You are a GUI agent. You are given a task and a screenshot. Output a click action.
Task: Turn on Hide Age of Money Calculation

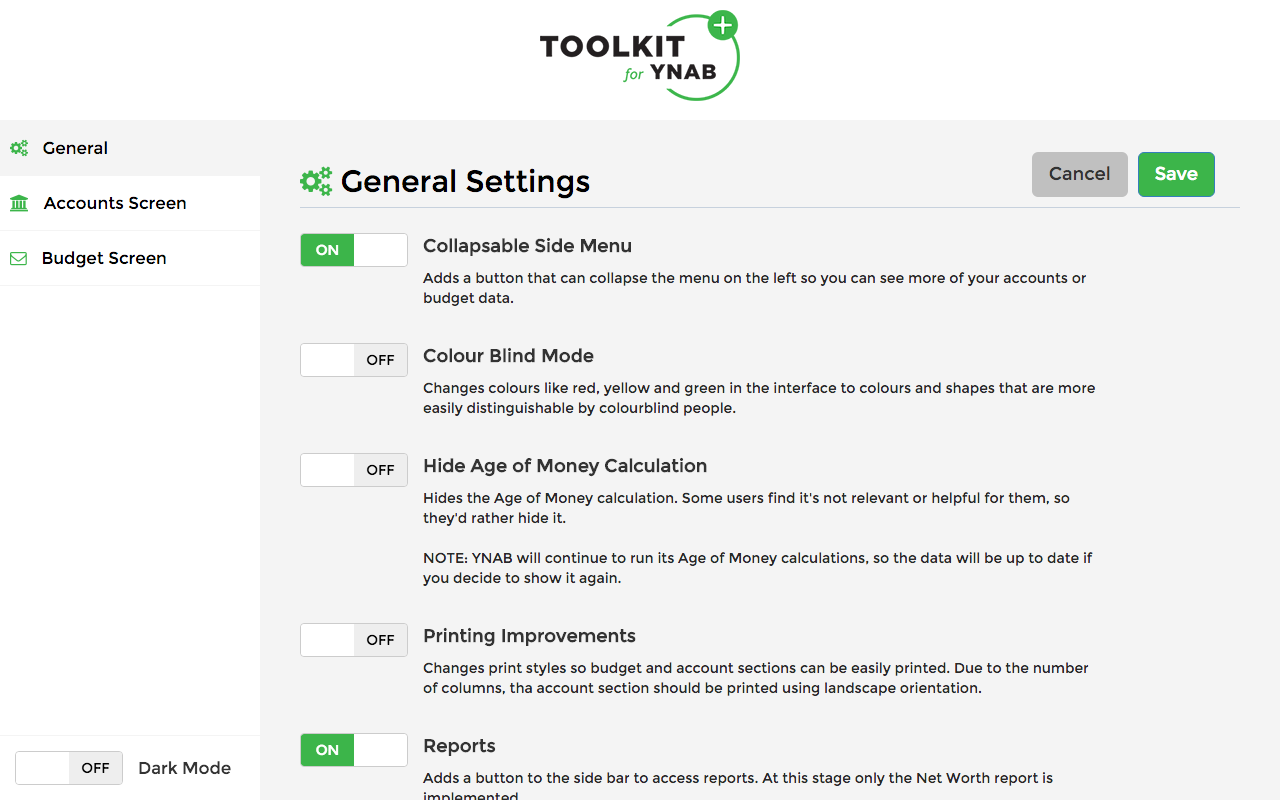[353, 469]
